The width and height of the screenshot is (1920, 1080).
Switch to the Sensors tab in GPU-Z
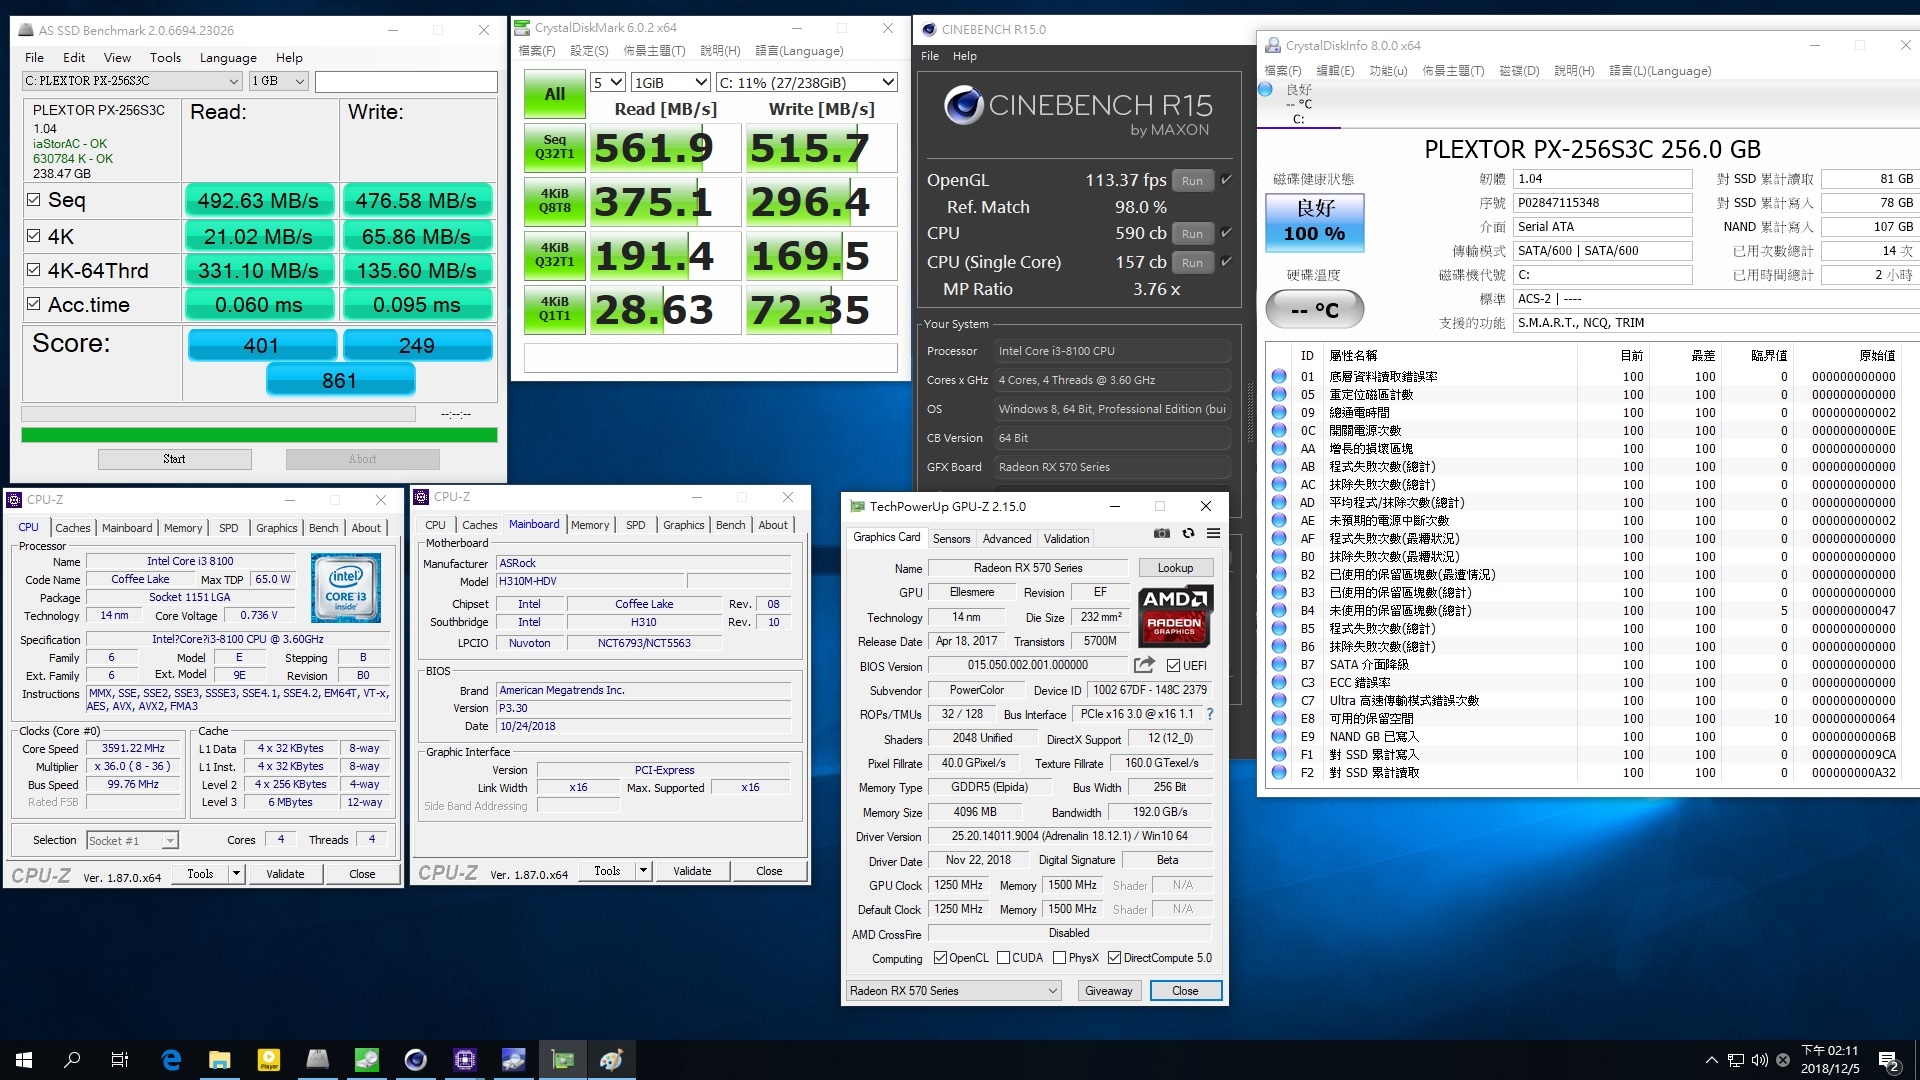pos(951,538)
